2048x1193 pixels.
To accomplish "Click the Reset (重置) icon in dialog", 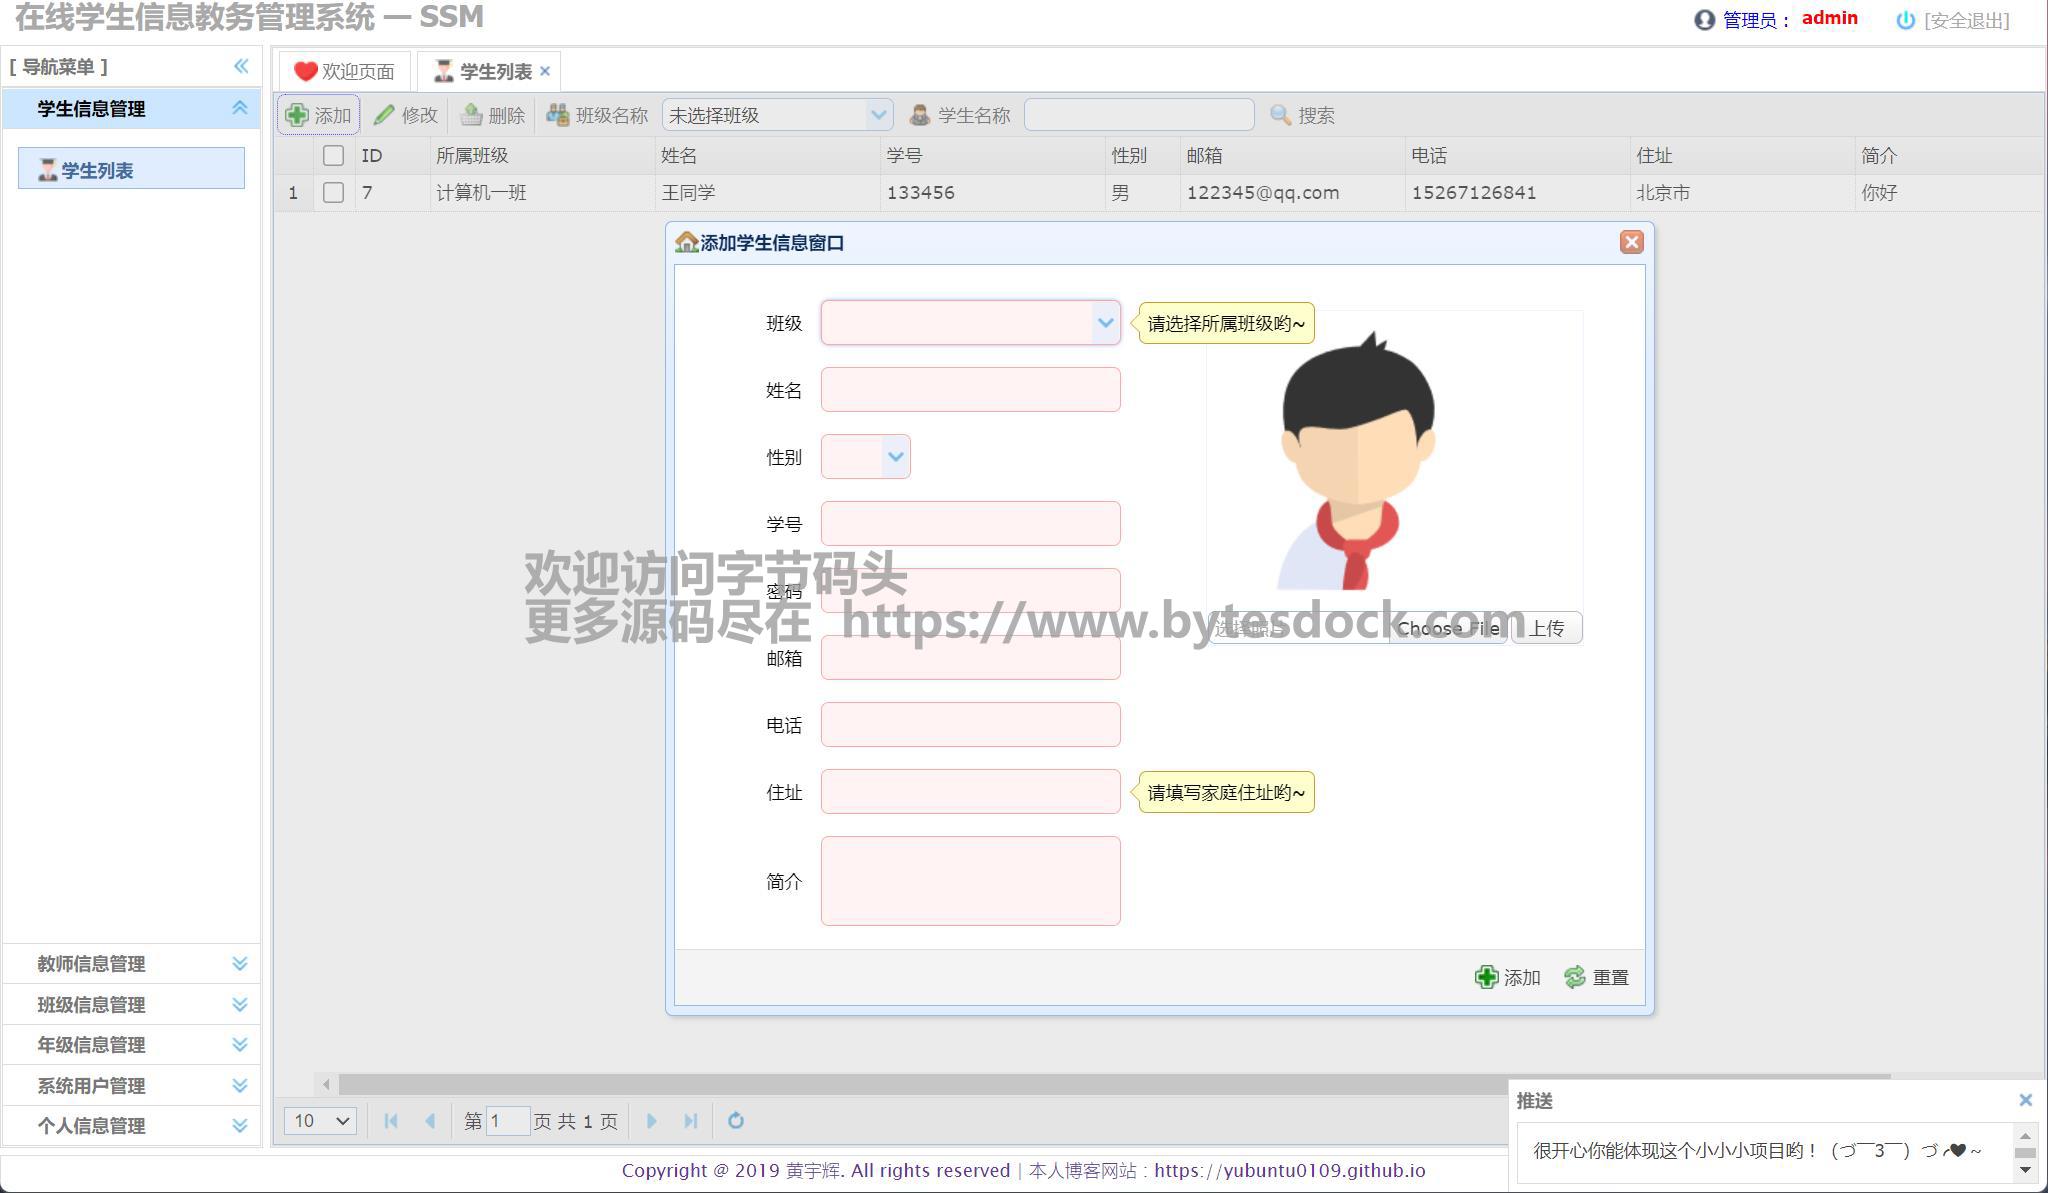I will 1576,977.
